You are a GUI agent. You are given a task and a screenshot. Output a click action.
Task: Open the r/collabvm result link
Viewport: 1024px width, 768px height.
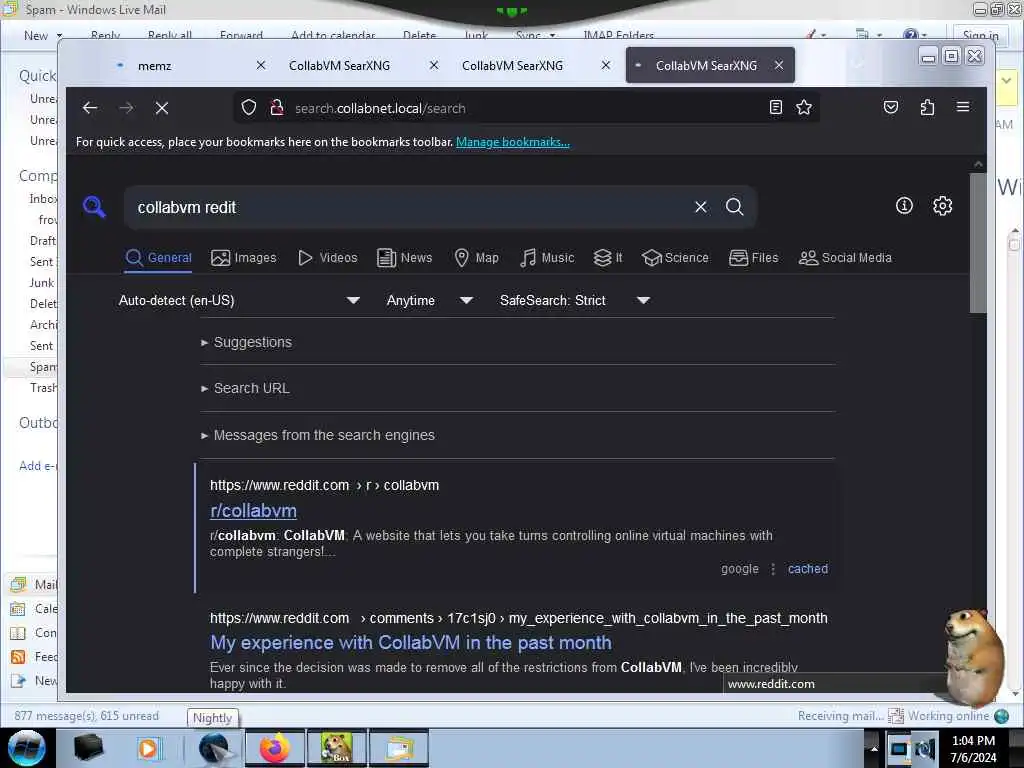pos(253,511)
